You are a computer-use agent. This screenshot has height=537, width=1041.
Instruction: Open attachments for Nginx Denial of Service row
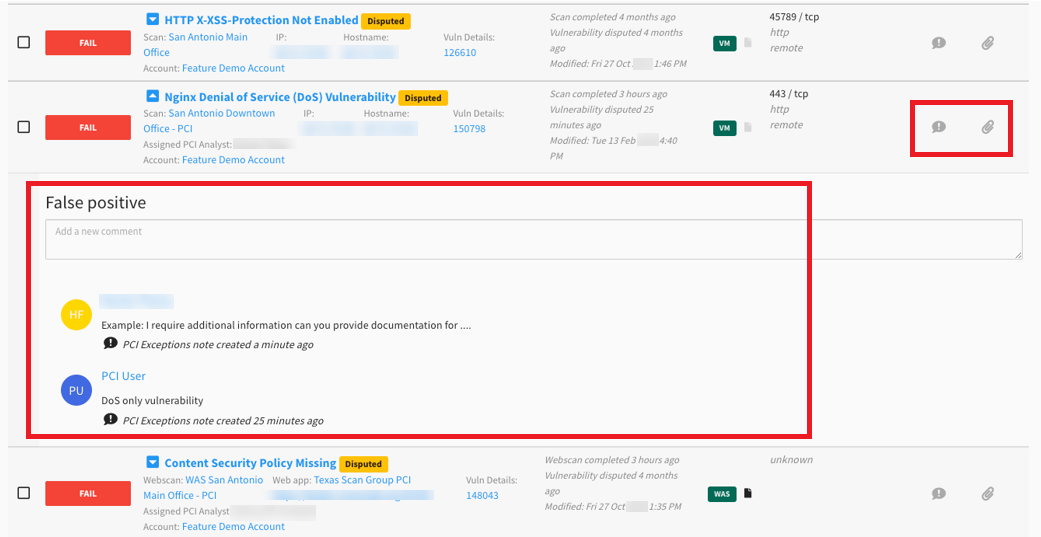pyautogui.click(x=987, y=127)
